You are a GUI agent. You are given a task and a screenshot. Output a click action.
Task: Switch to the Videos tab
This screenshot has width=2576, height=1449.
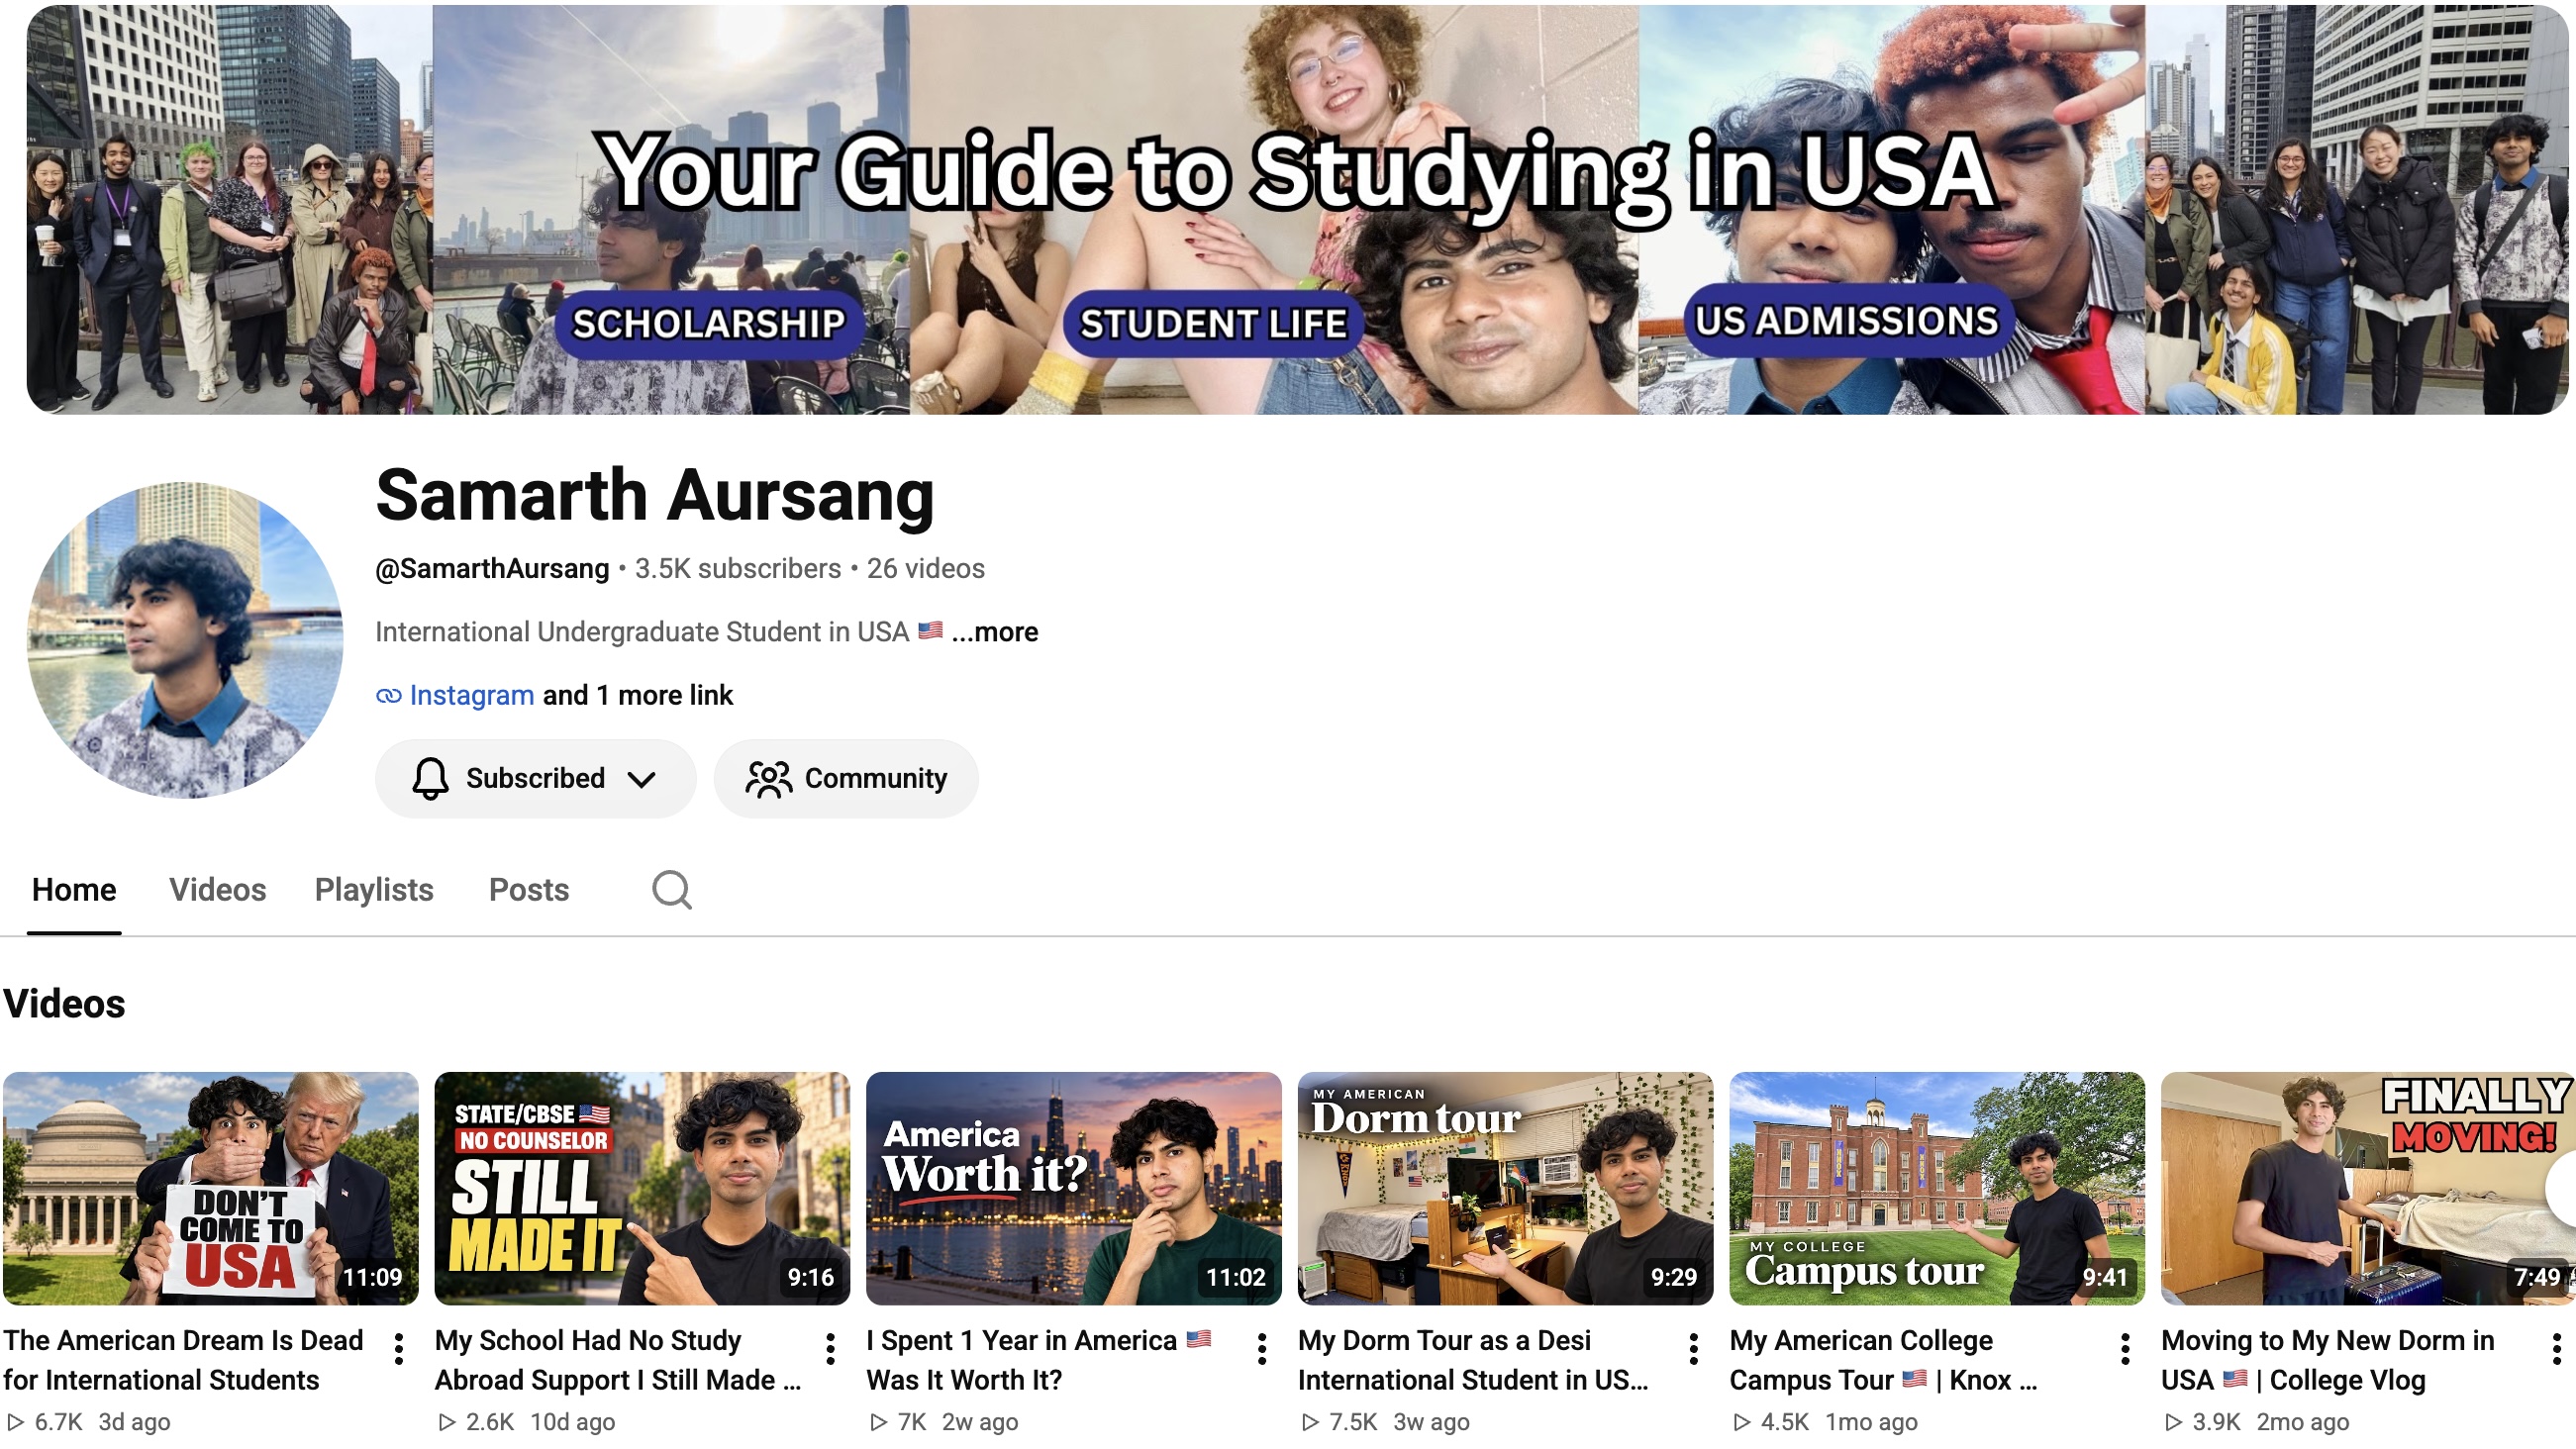click(x=217, y=890)
